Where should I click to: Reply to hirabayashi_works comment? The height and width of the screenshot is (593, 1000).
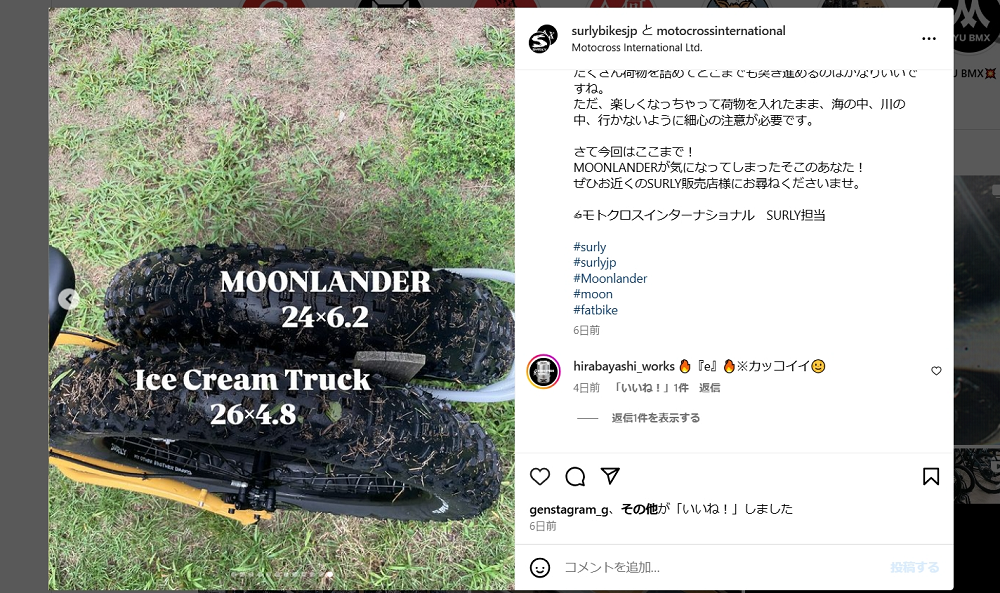pos(709,388)
